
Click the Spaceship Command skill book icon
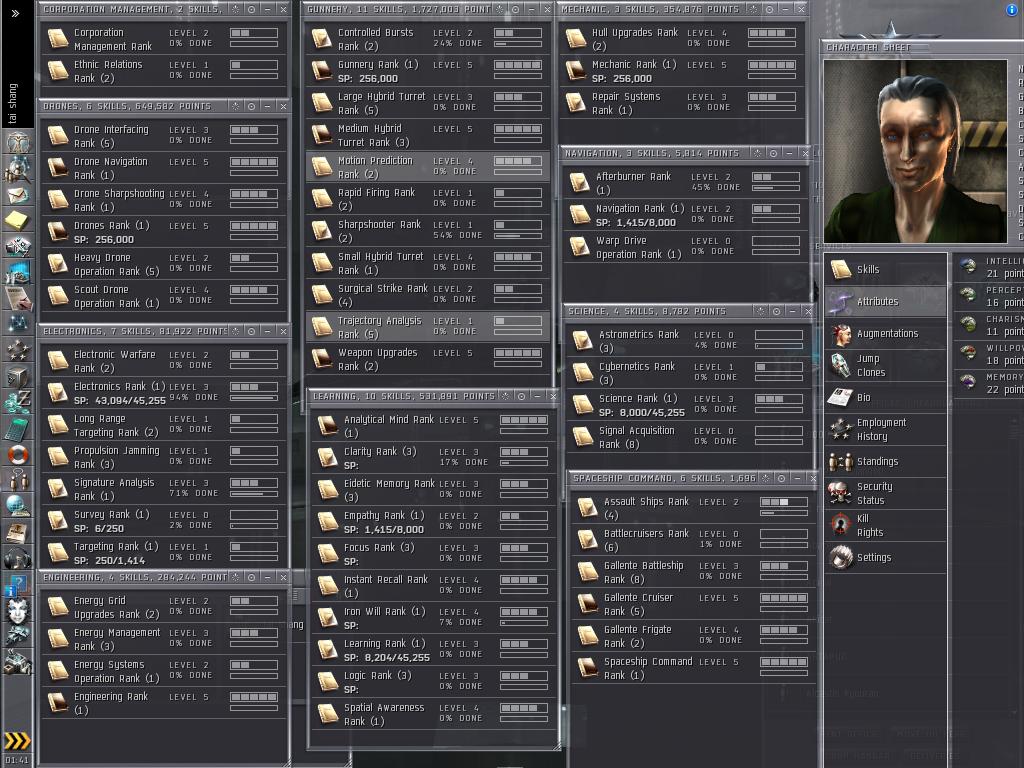pos(588,667)
